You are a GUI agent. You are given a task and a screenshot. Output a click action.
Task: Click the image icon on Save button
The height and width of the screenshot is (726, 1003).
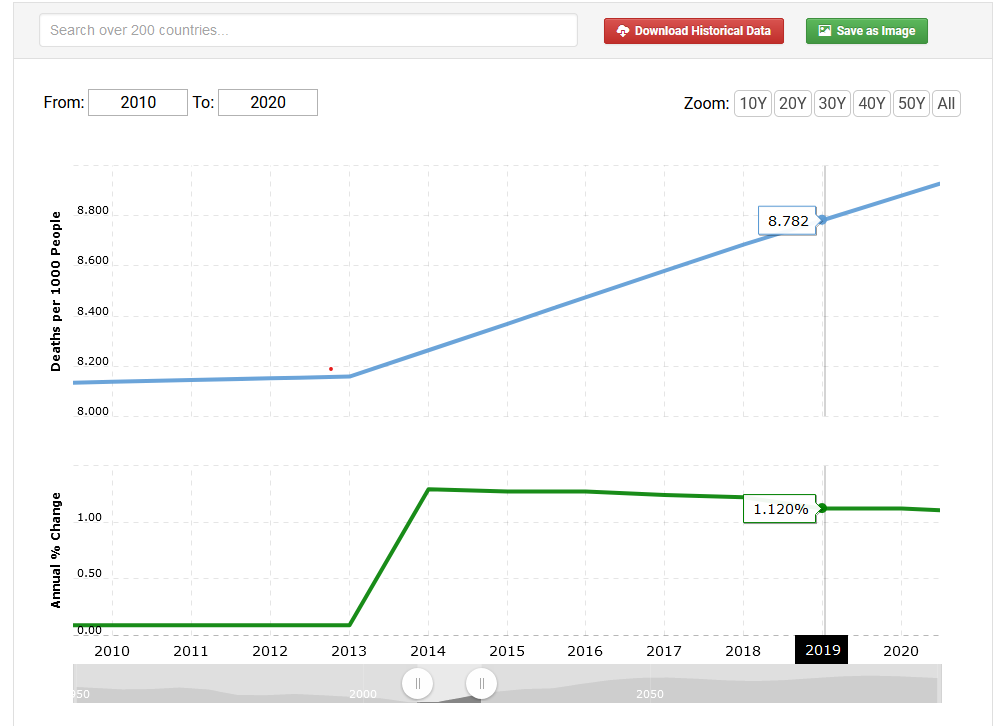coord(824,31)
